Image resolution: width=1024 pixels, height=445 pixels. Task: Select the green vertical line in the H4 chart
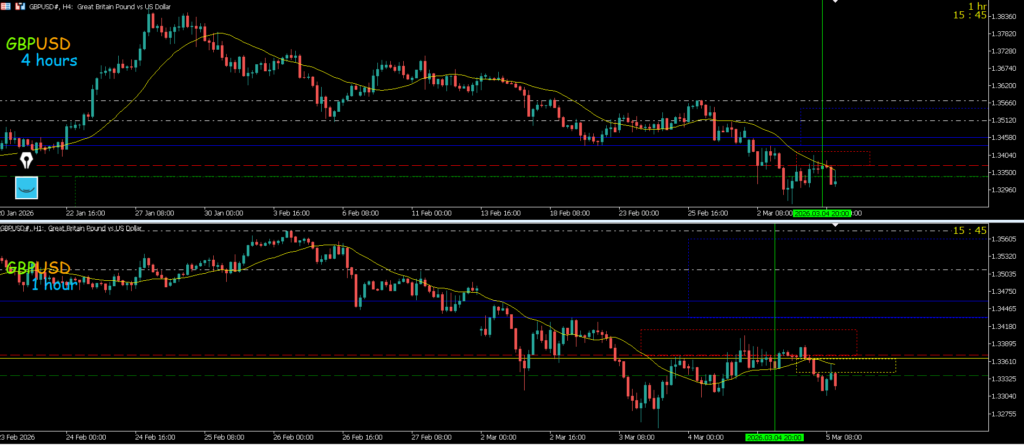(x=822, y=60)
